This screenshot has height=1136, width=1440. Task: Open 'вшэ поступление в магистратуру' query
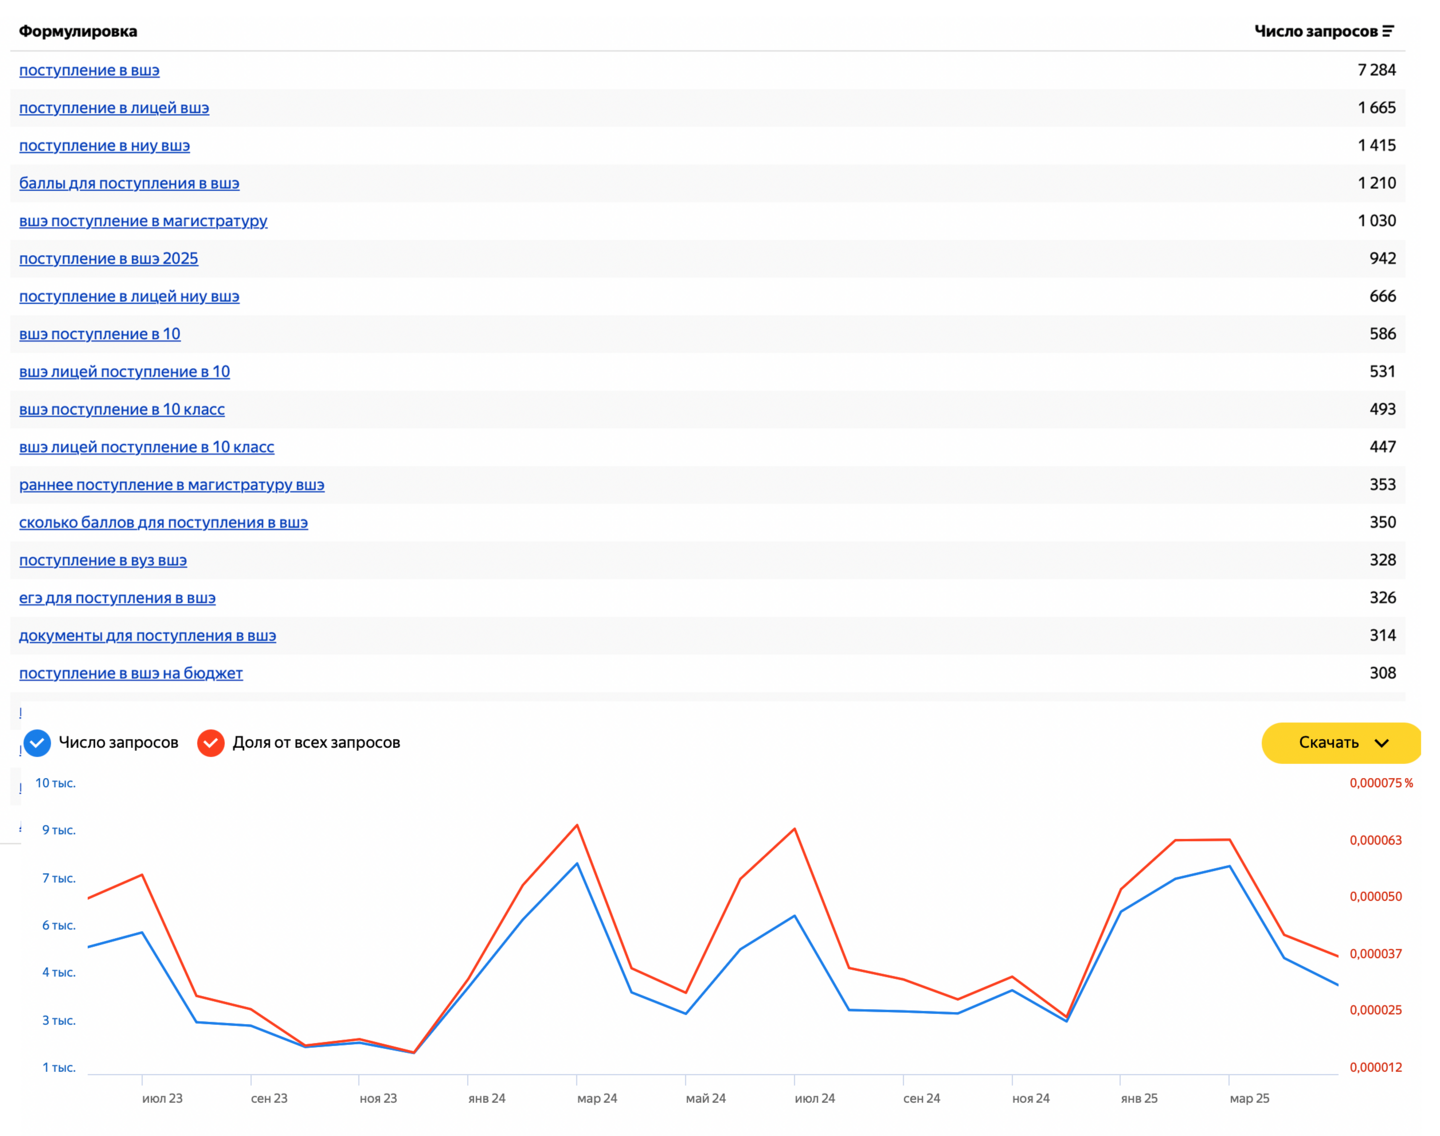pos(143,221)
